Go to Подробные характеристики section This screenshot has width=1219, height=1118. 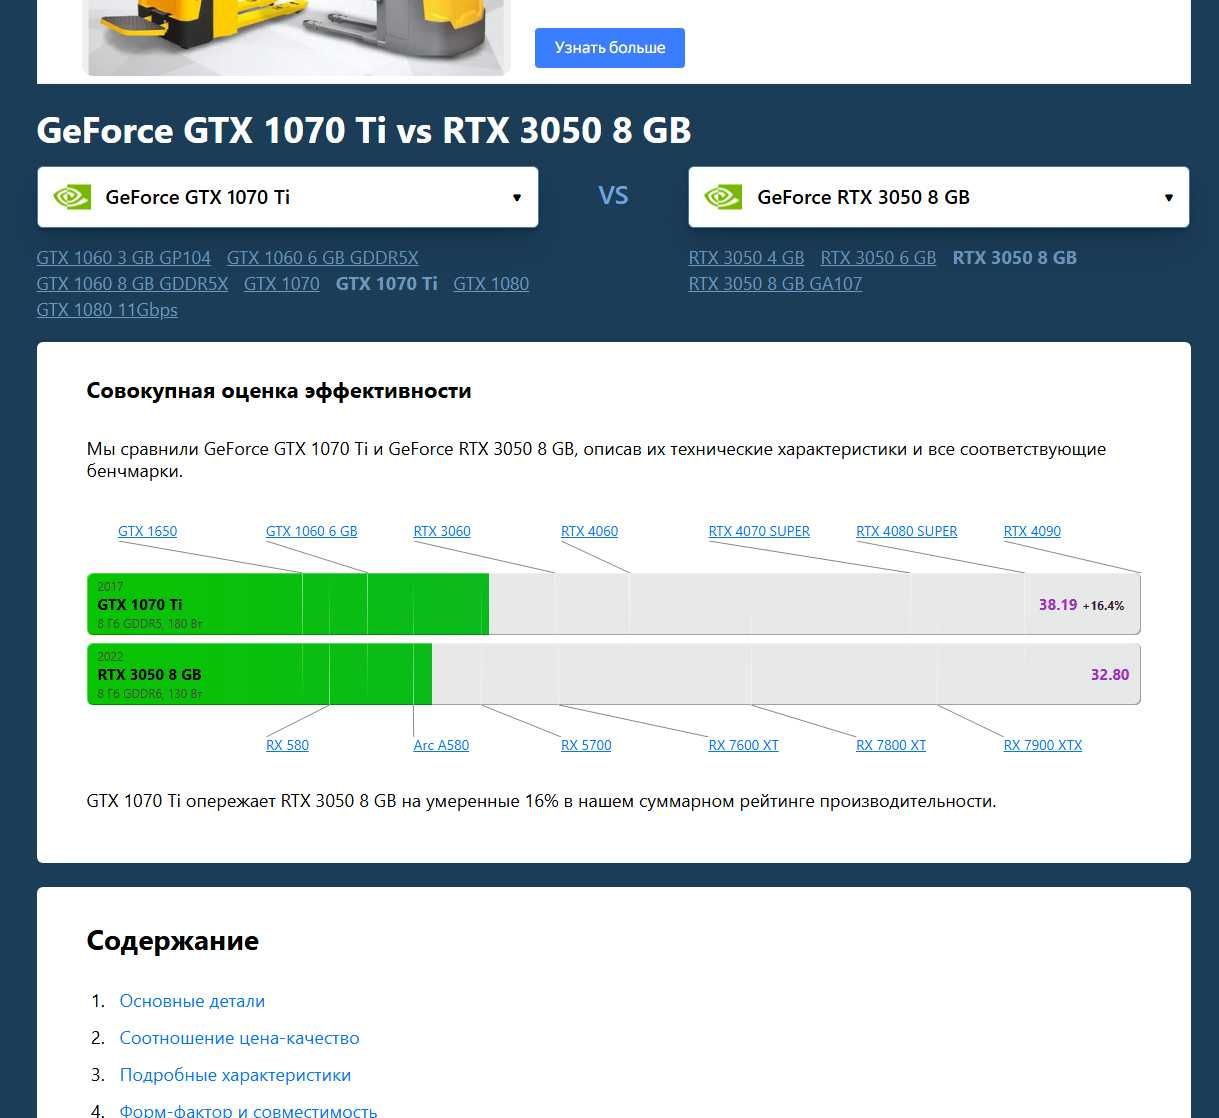pos(235,1075)
